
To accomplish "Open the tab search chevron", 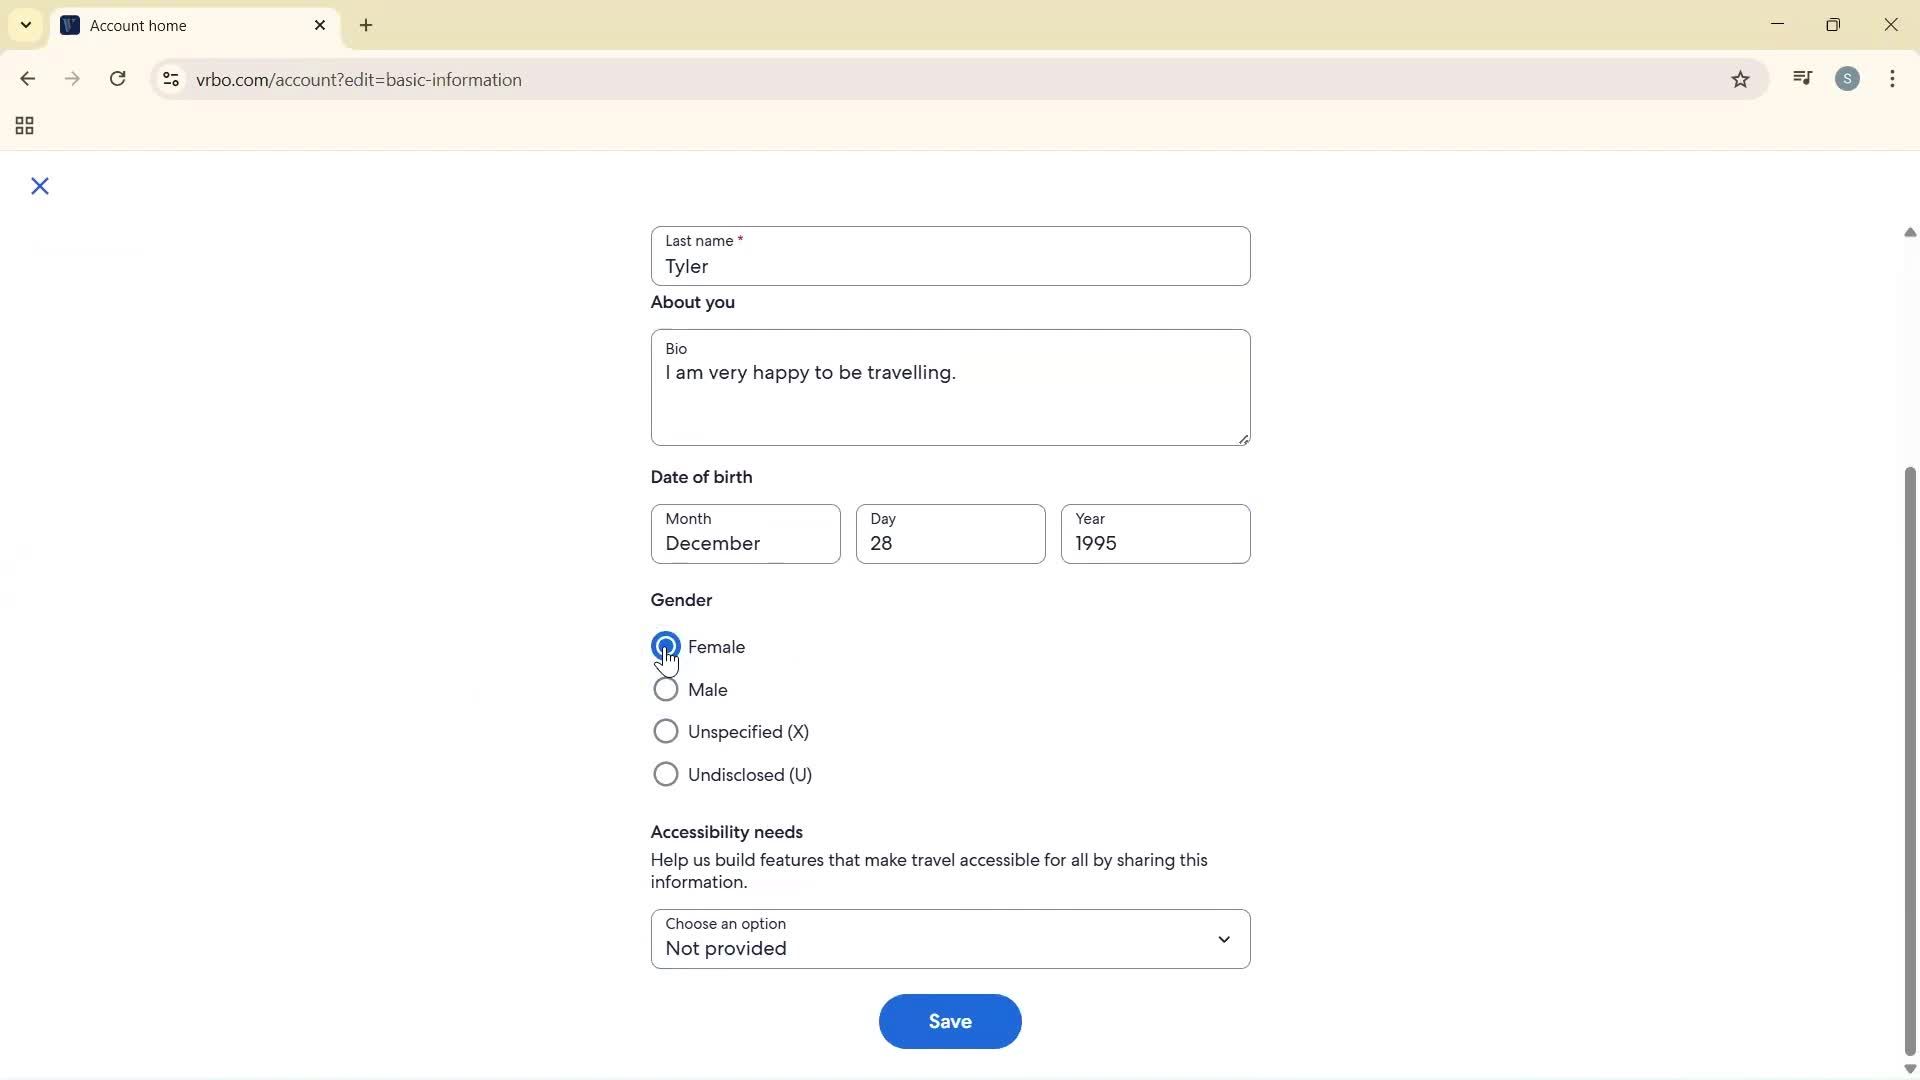I will [25, 25].
